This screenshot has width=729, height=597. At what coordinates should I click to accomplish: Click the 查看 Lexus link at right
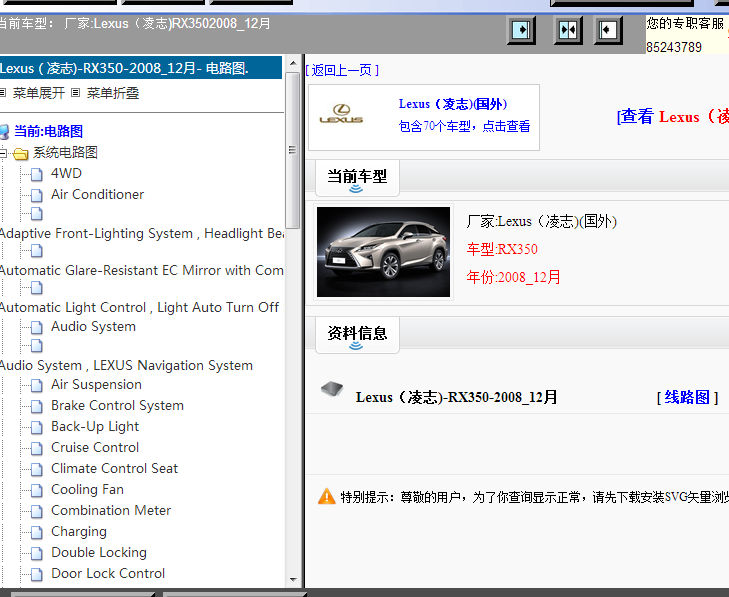click(x=672, y=117)
